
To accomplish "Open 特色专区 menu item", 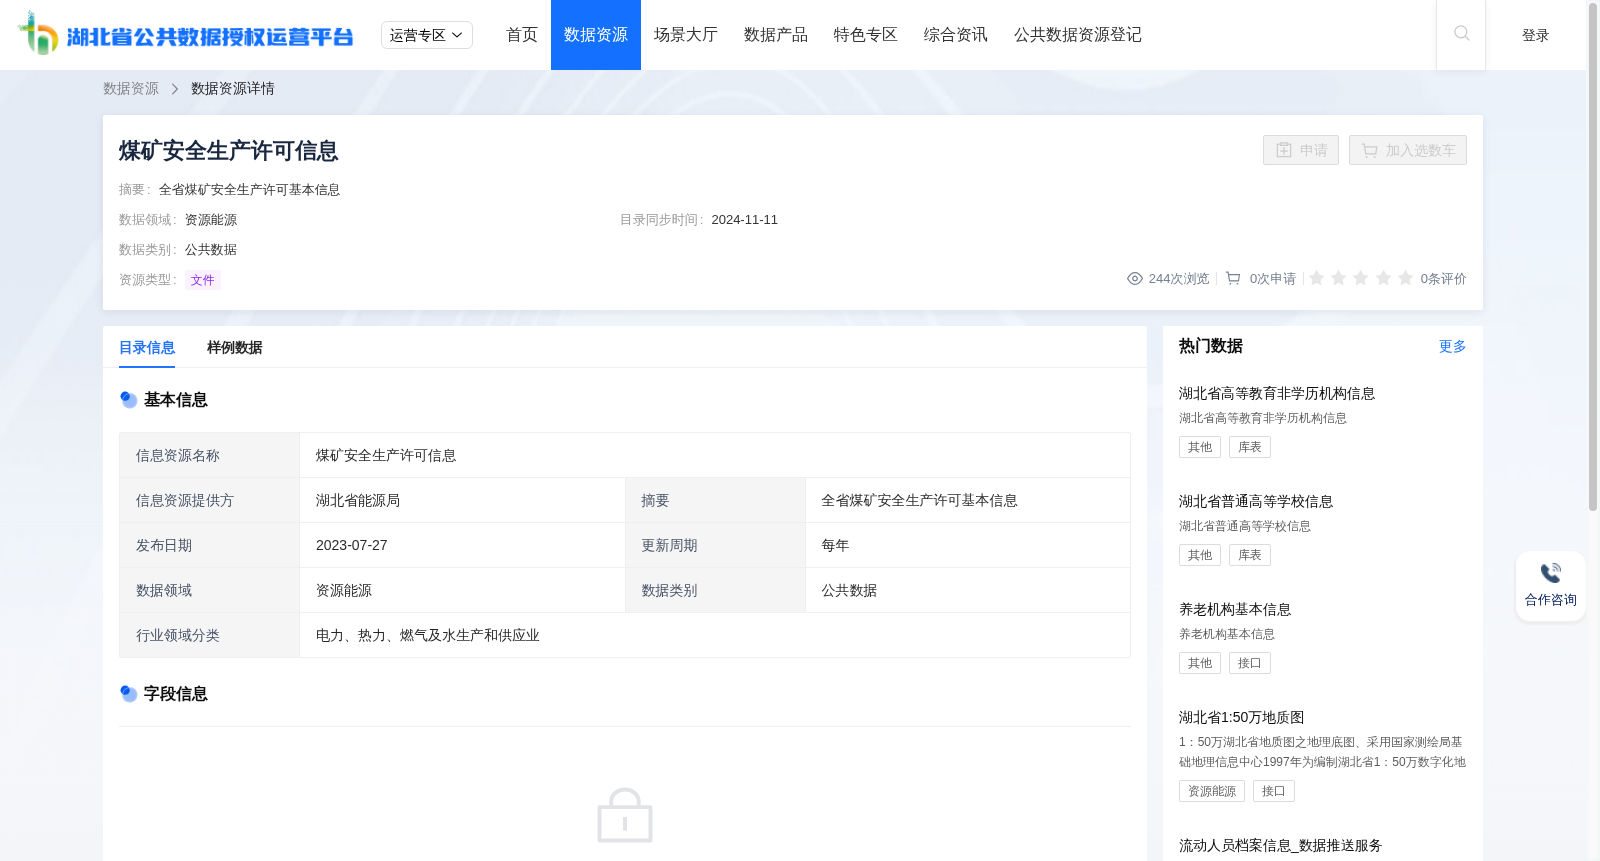I will [866, 35].
